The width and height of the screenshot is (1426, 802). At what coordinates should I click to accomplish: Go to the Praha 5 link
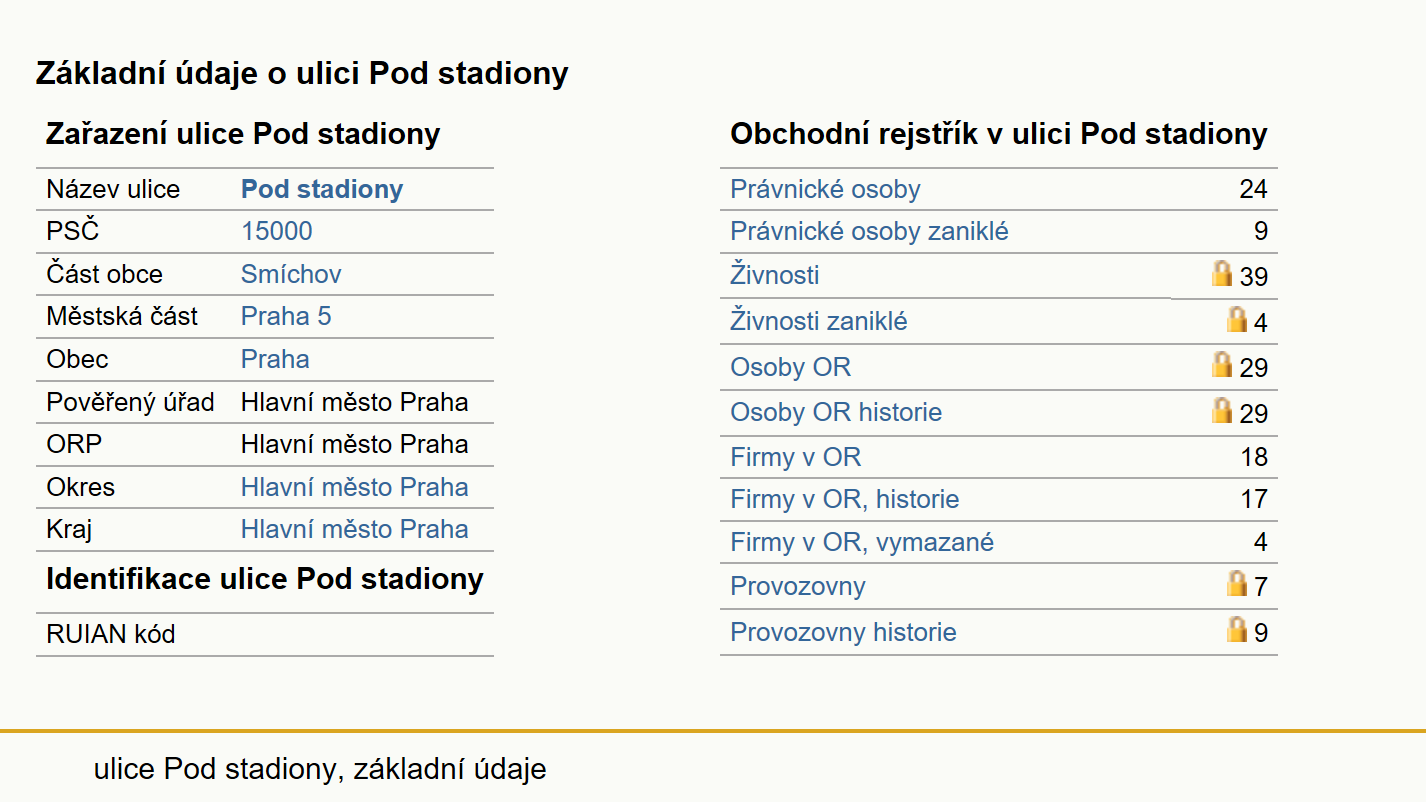pos(286,317)
